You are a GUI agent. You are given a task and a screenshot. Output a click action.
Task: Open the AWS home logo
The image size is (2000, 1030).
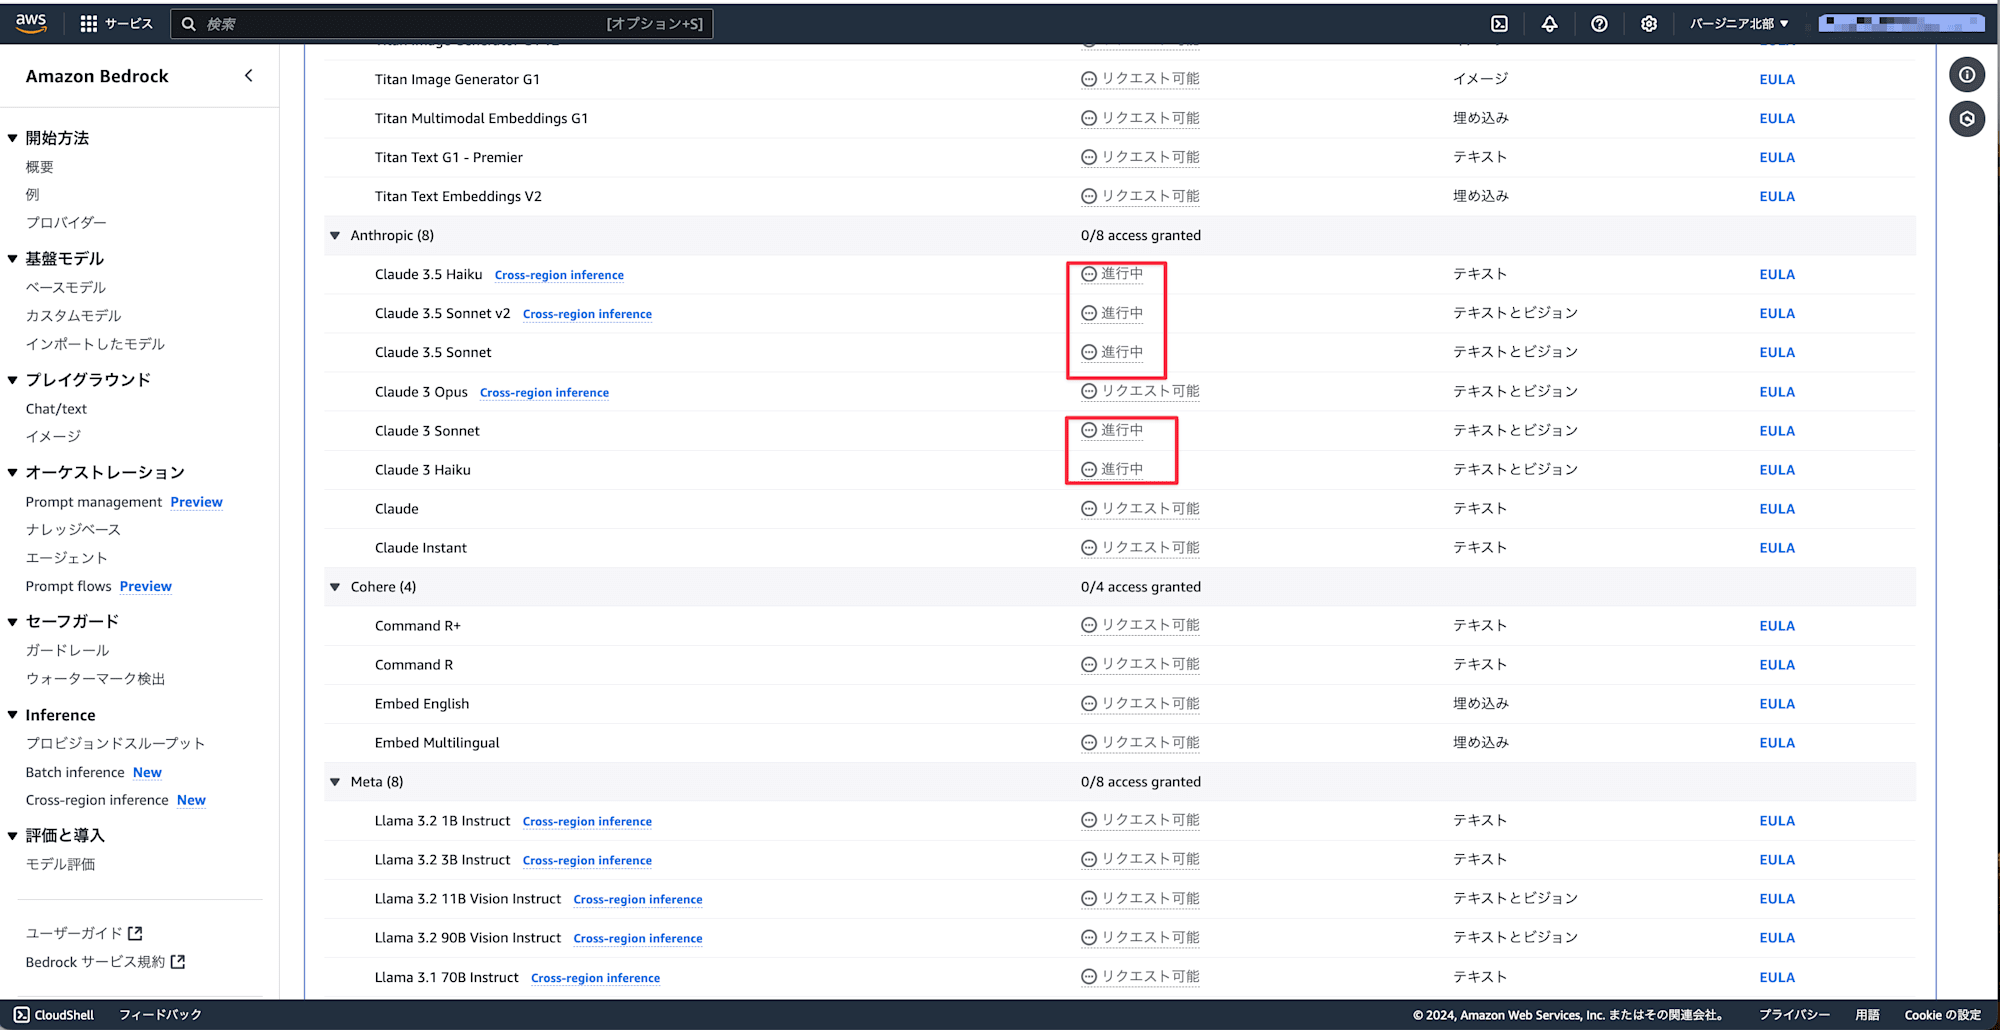click(x=31, y=23)
